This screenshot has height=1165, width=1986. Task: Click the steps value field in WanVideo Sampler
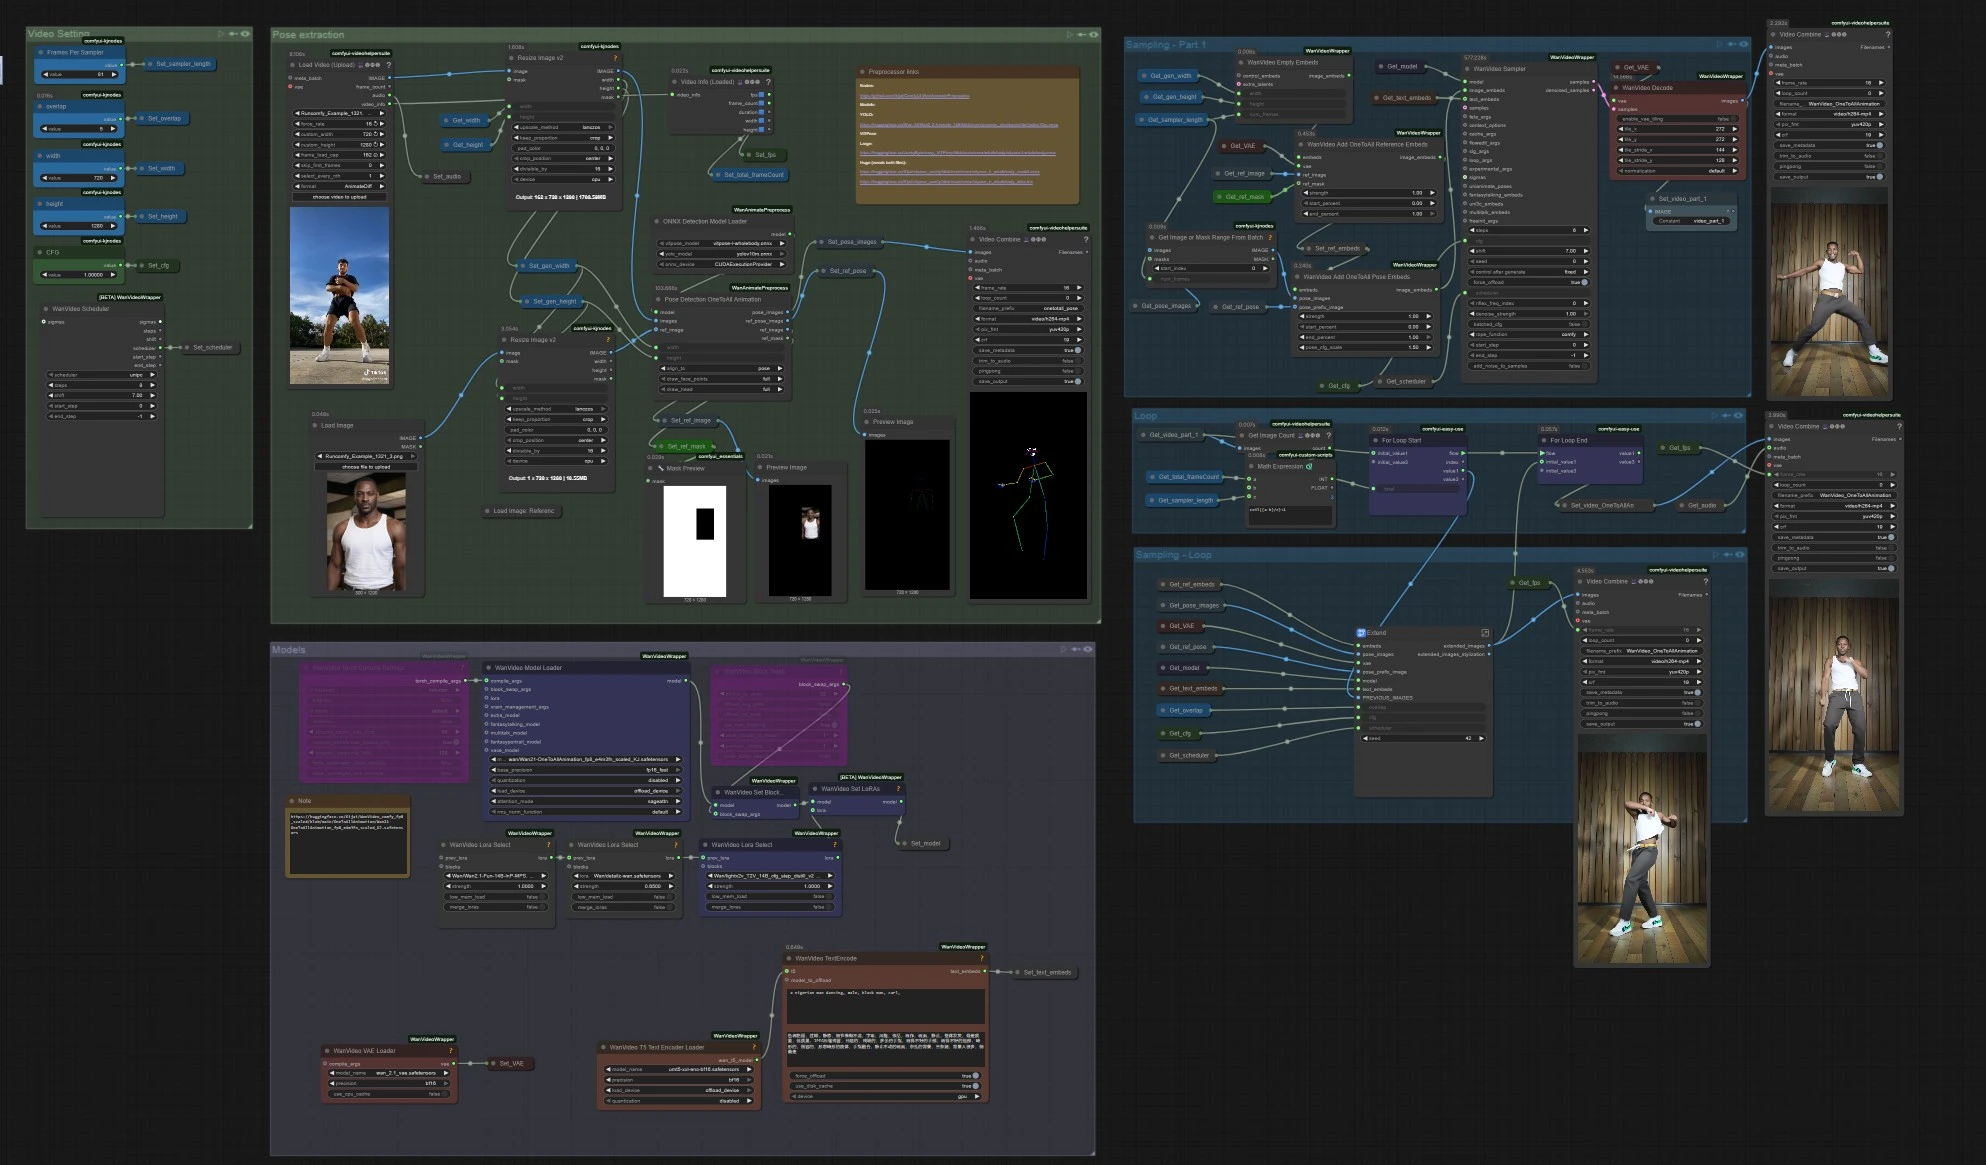(x=1530, y=230)
